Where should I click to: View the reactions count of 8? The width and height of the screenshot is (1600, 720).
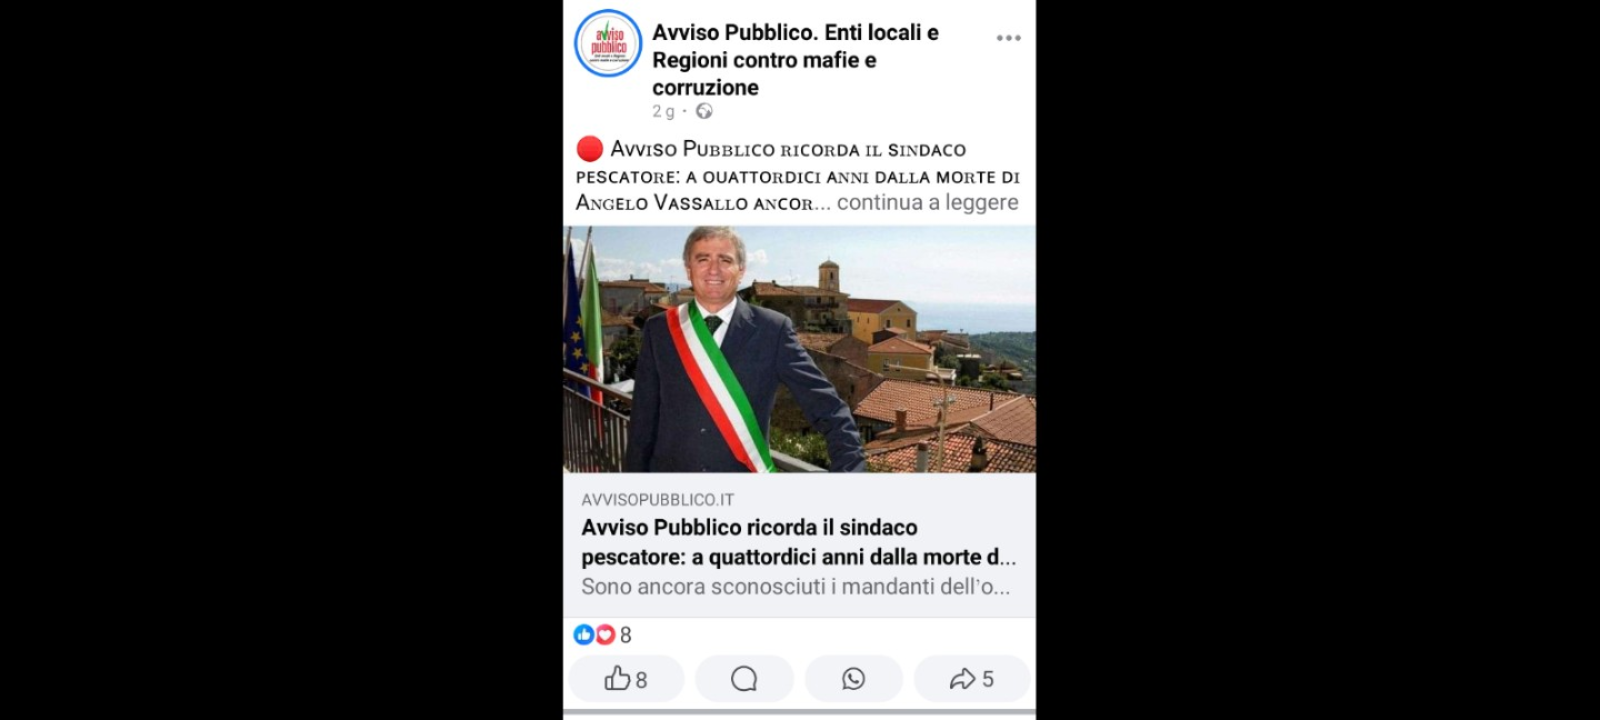point(626,635)
